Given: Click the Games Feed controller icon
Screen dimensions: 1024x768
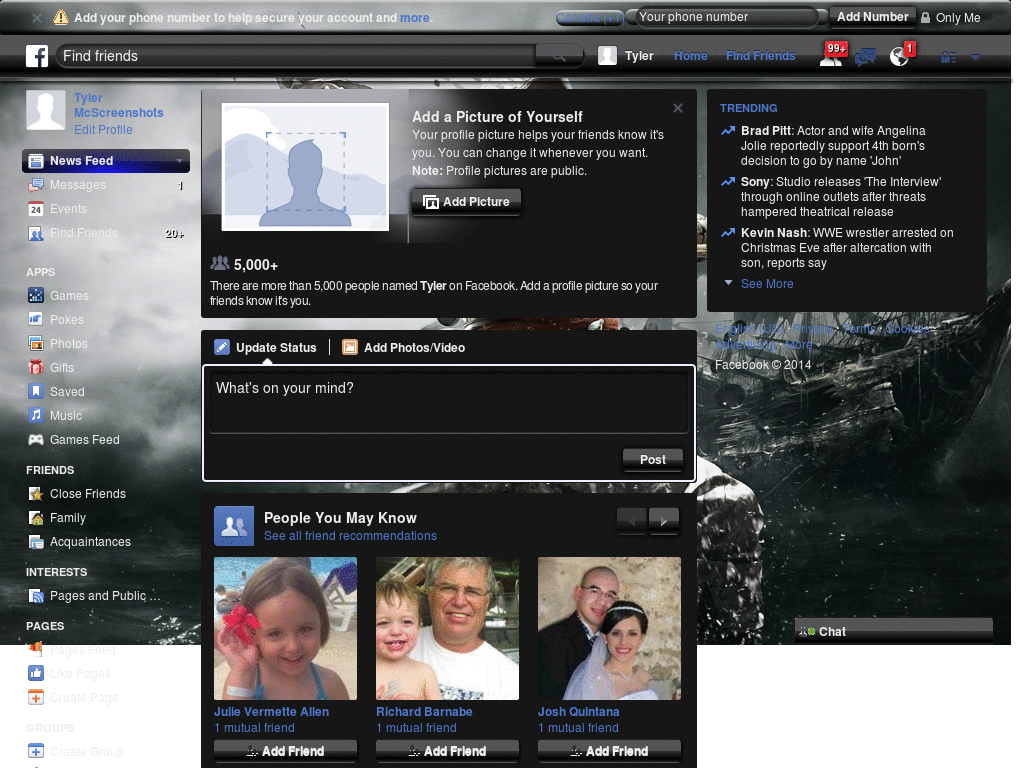Looking at the screenshot, I should click(x=36, y=440).
